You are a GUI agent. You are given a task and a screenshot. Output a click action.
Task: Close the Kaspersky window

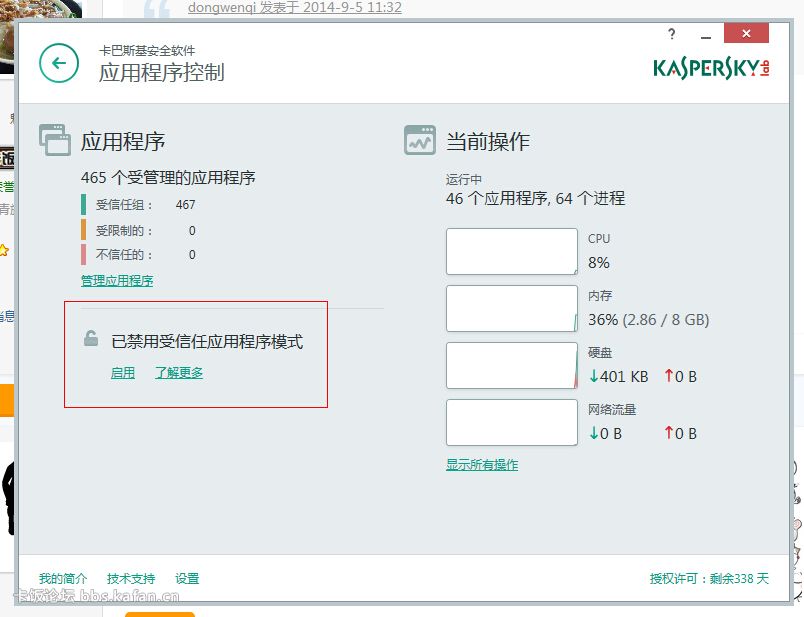[x=746, y=33]
